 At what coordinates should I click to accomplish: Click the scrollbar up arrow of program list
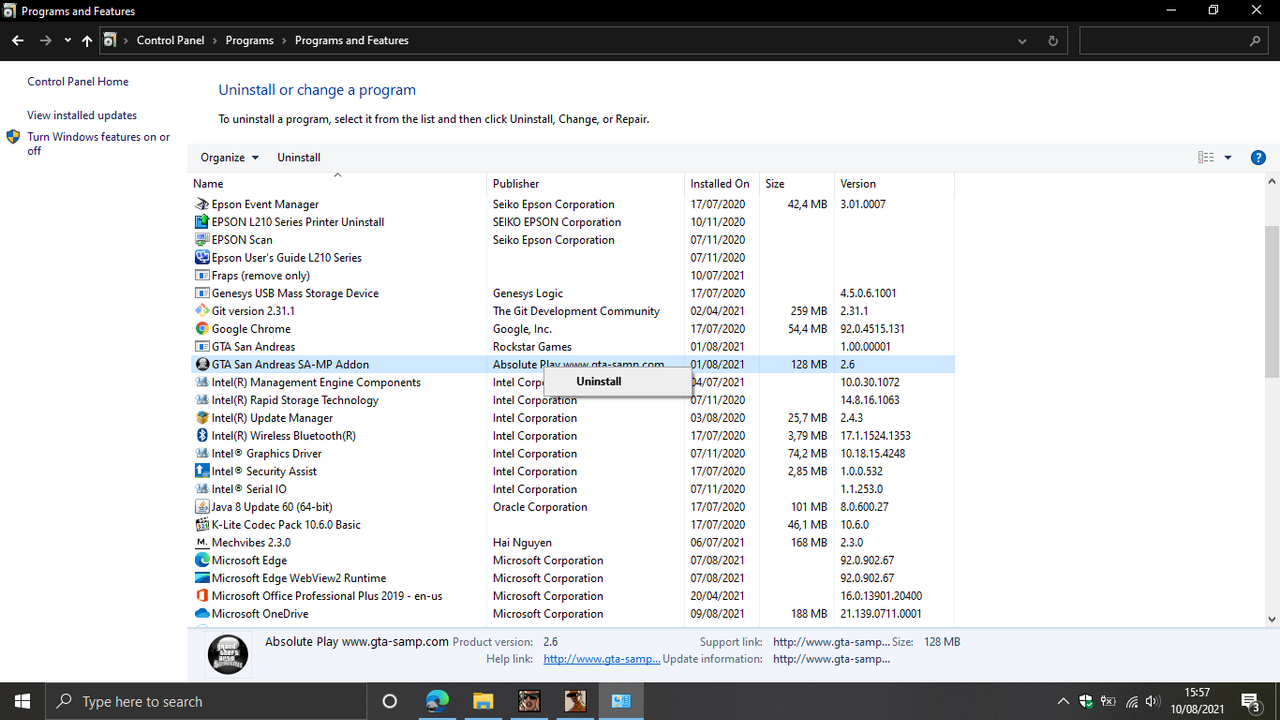pyautogui.click(x=1272, y=183)
